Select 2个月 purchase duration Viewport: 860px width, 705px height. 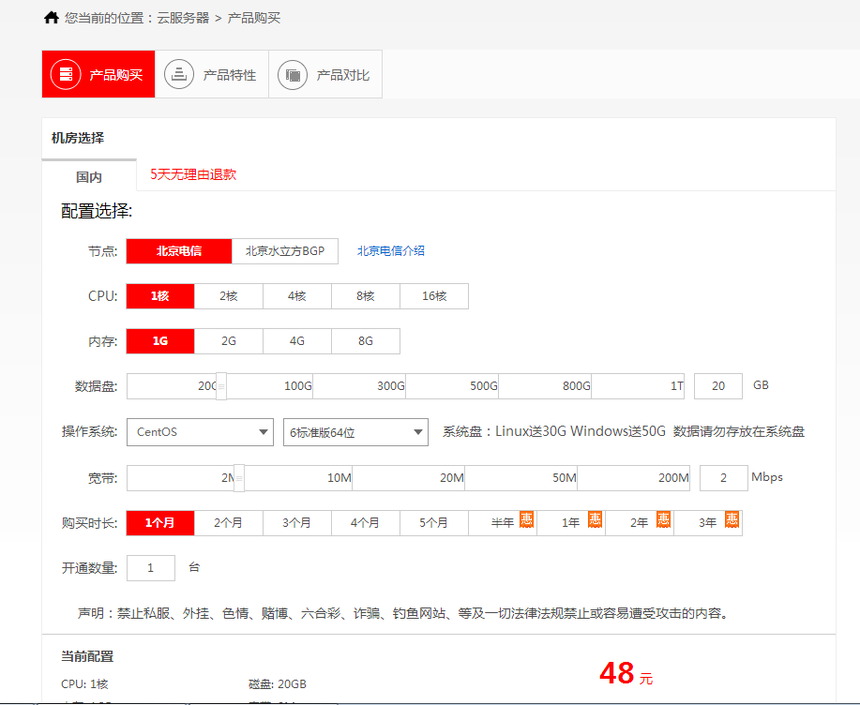[x=229, y=523]
